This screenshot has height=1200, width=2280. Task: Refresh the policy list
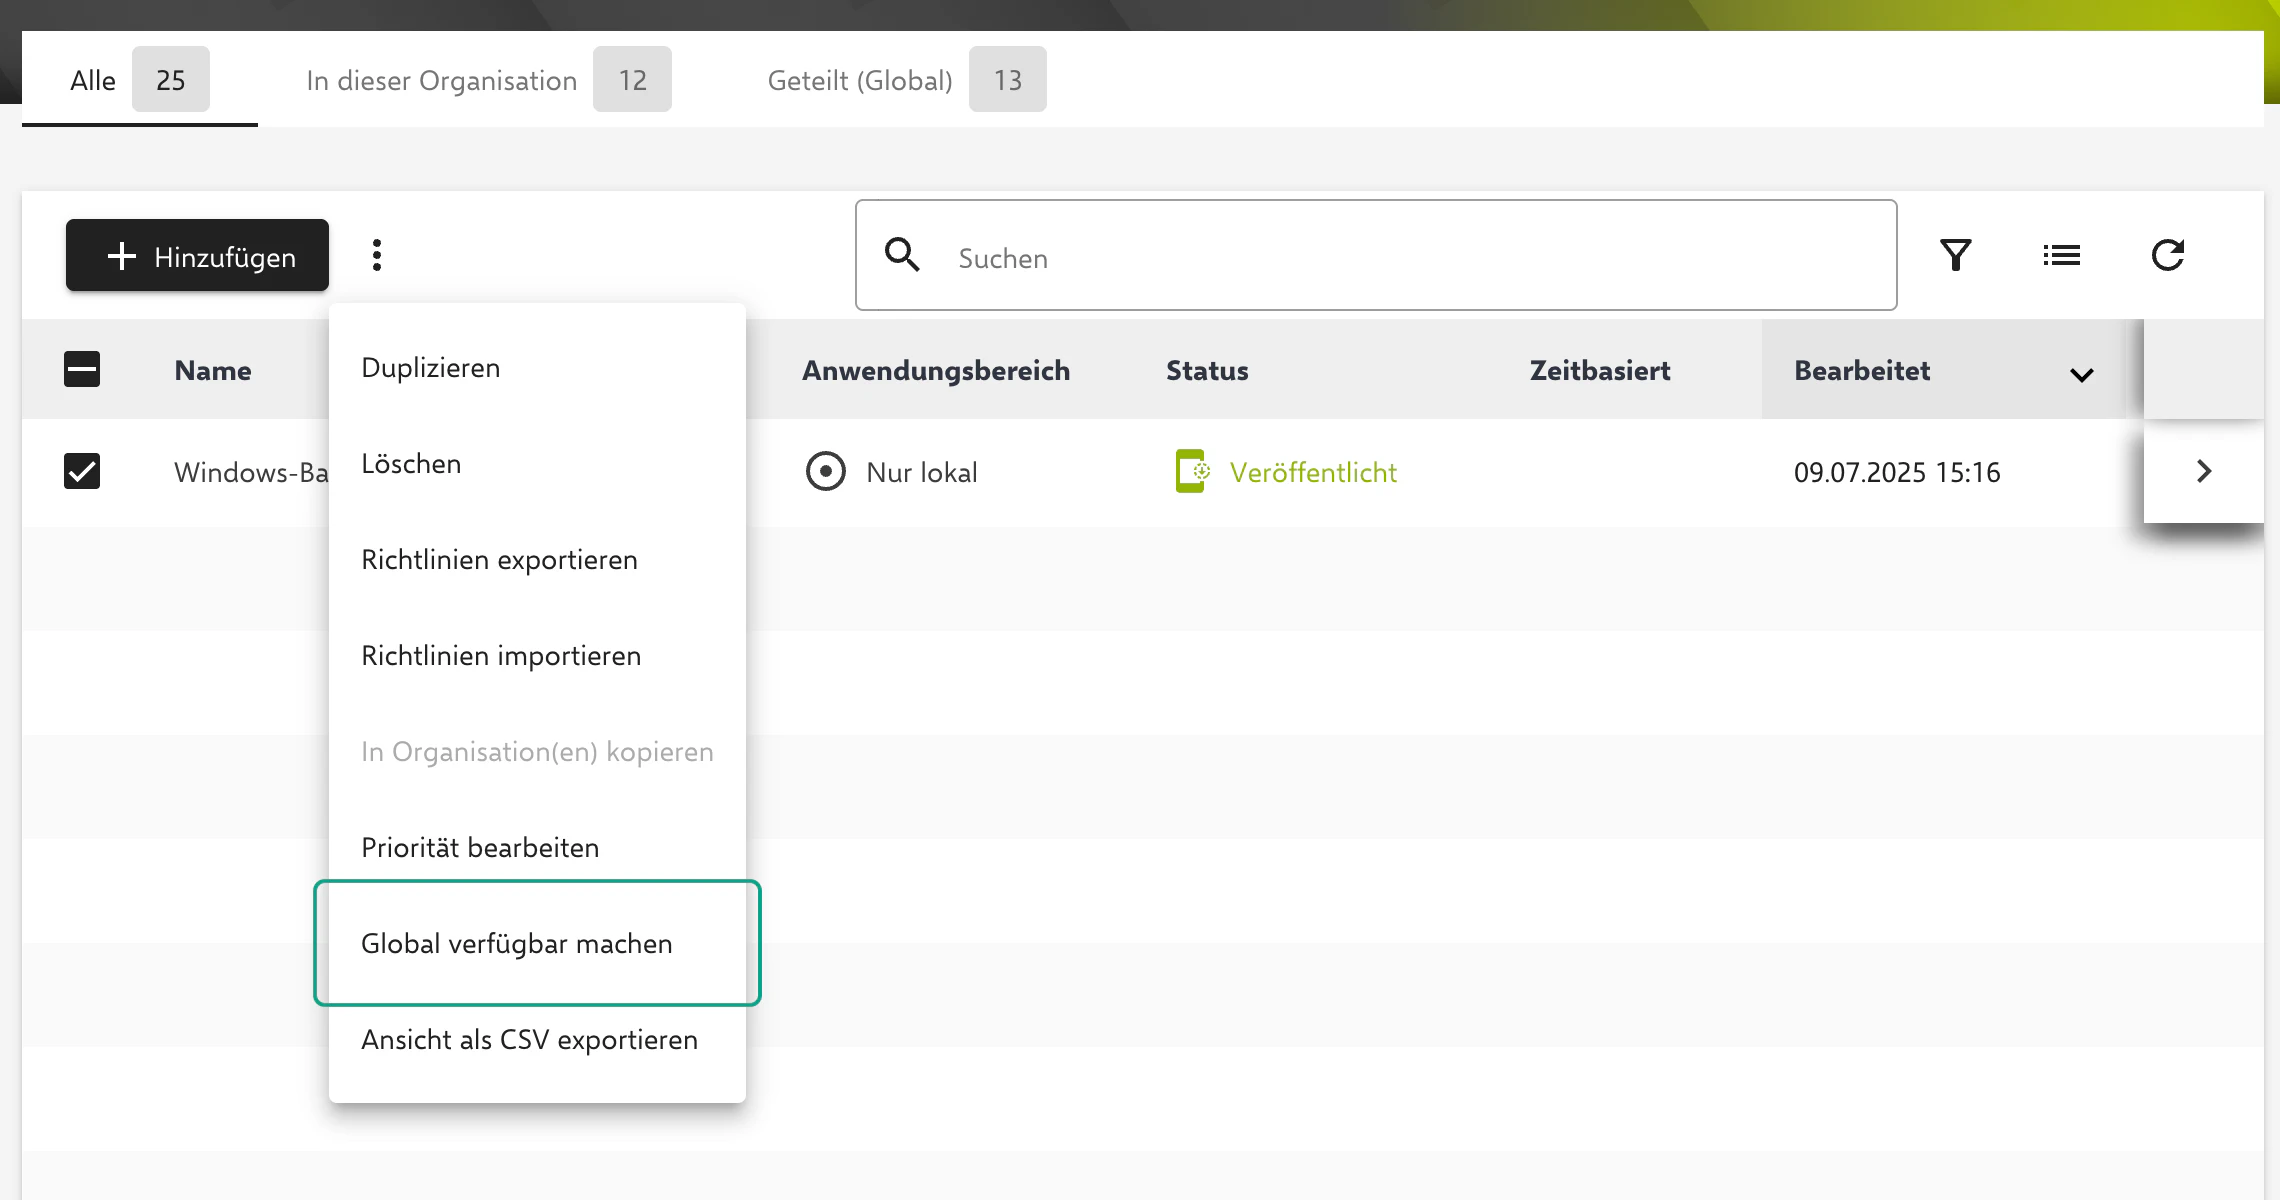2168,255
